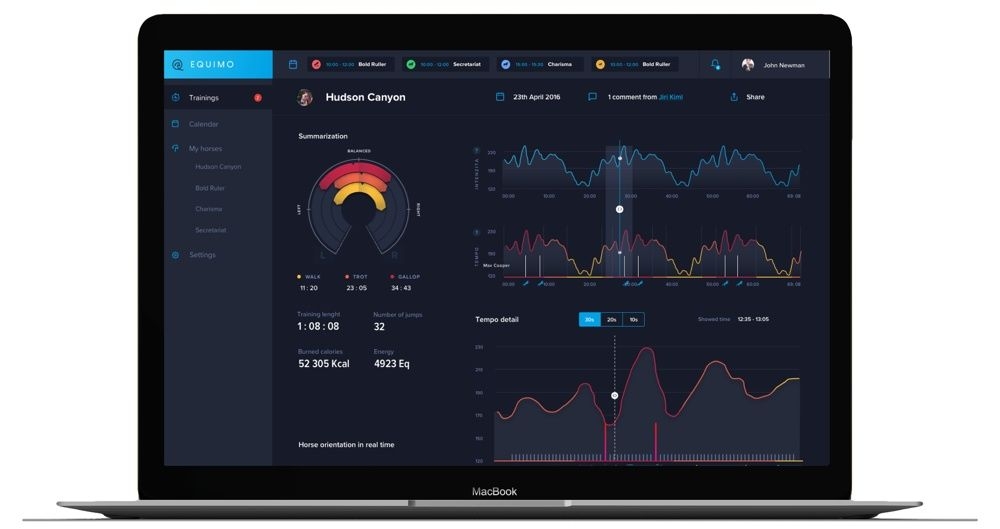This screenshot has width=1000, height=529.
Task: Go to Calendar in the sidebar
Action: point(203,124)
